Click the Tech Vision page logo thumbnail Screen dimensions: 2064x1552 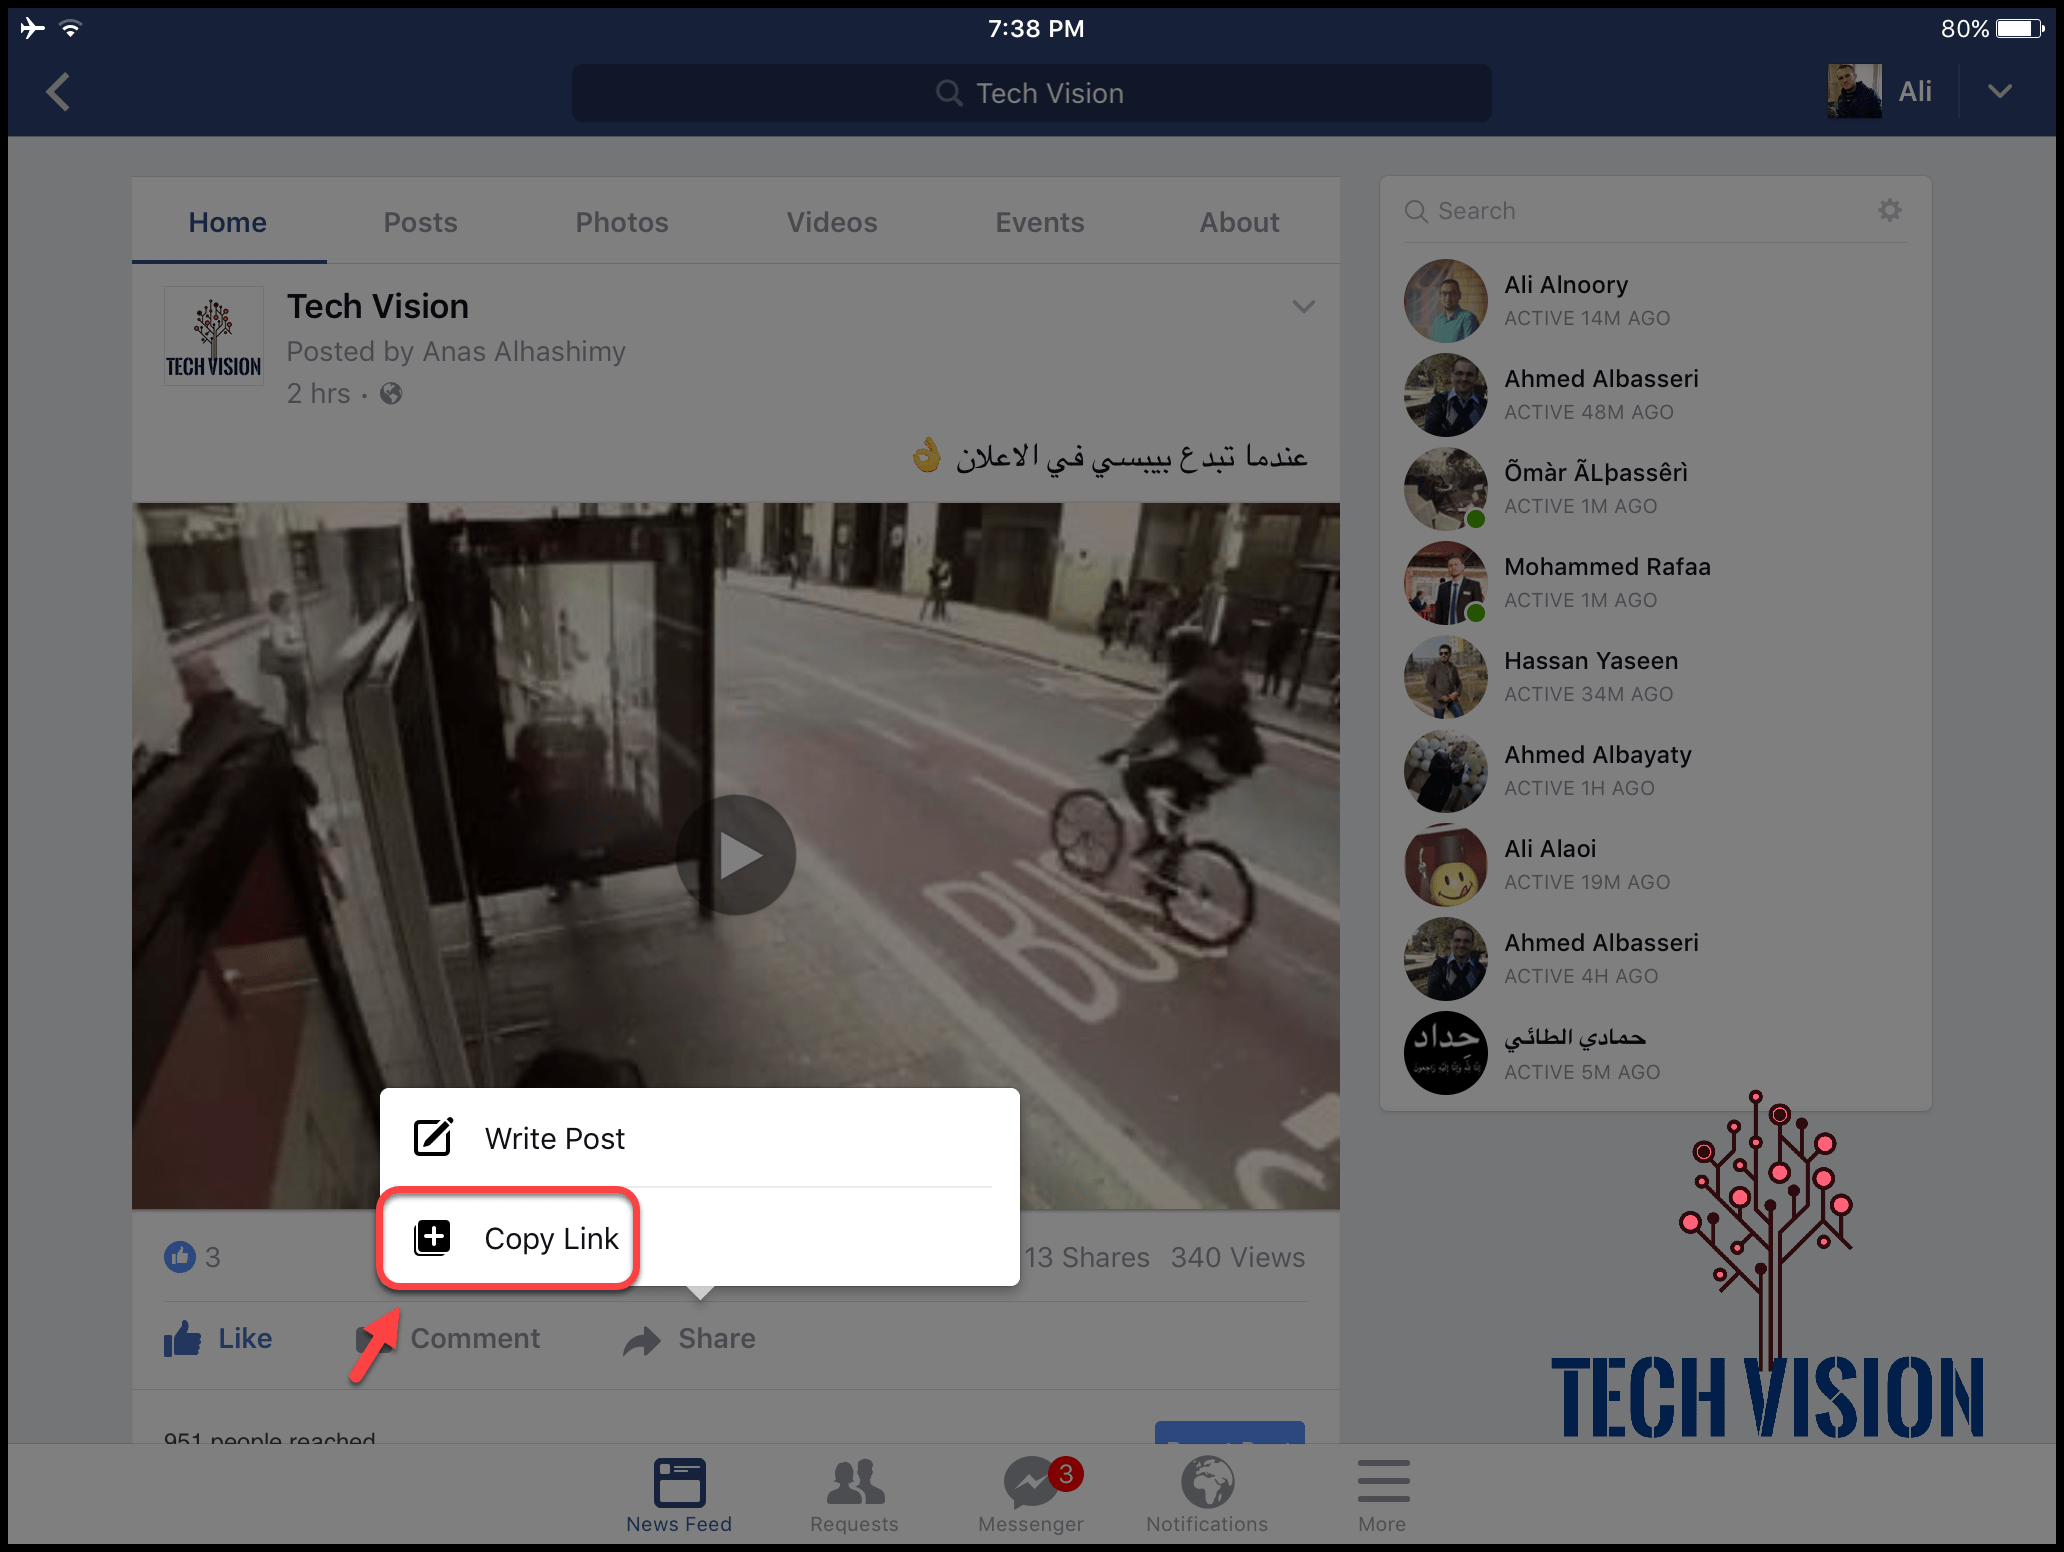(213, 336)
